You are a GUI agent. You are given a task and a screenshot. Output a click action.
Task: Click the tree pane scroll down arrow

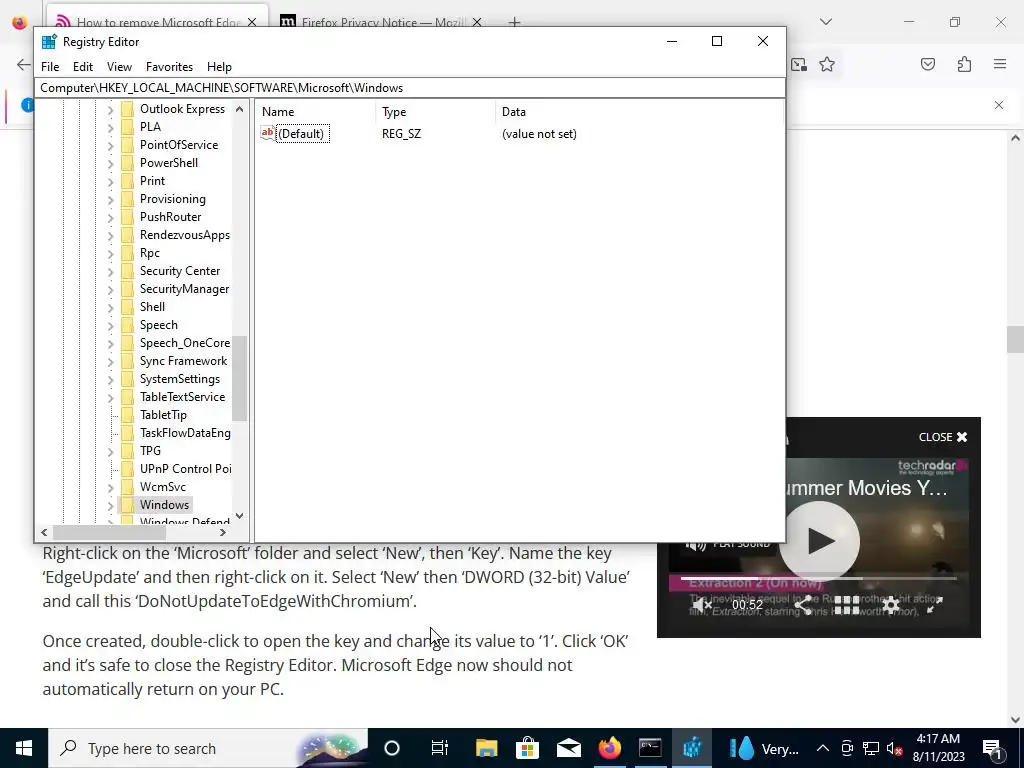(x=239, y=516)
